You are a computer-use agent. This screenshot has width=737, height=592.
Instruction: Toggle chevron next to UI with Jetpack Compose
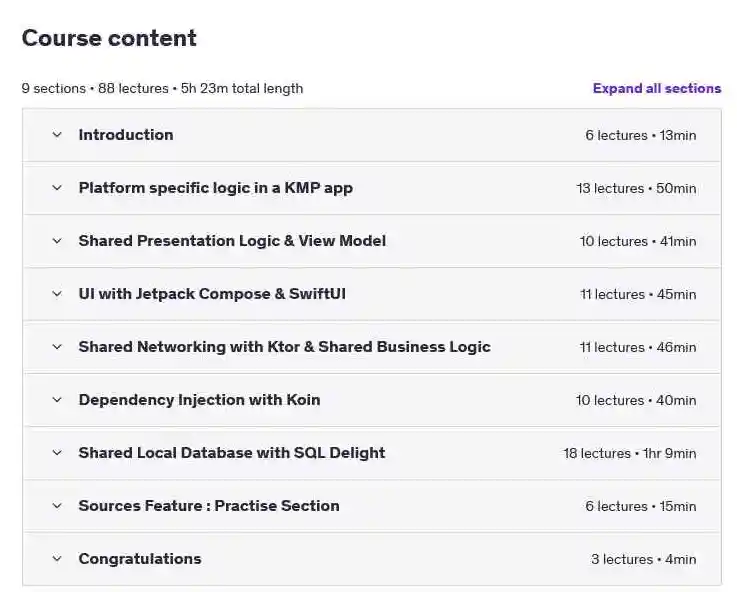57,294
